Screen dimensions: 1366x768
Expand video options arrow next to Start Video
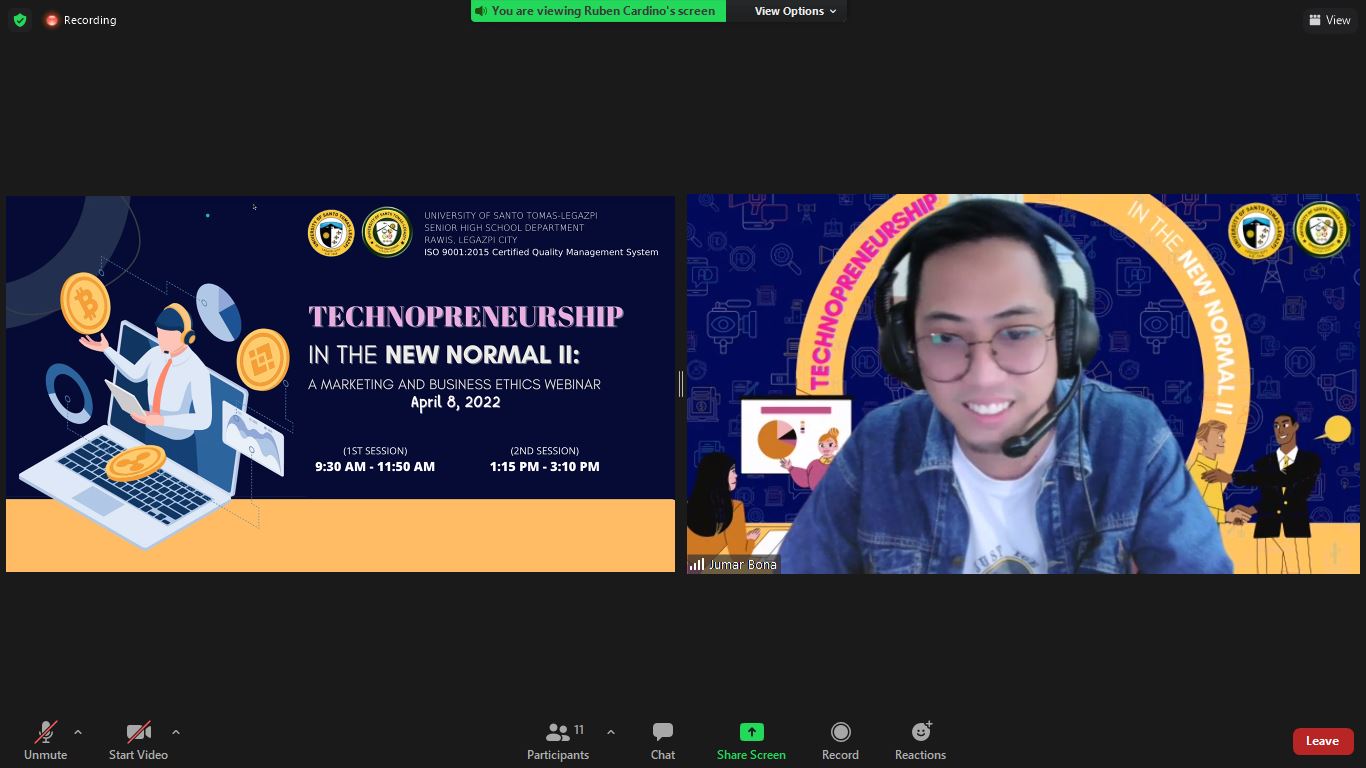pos(176,732)
